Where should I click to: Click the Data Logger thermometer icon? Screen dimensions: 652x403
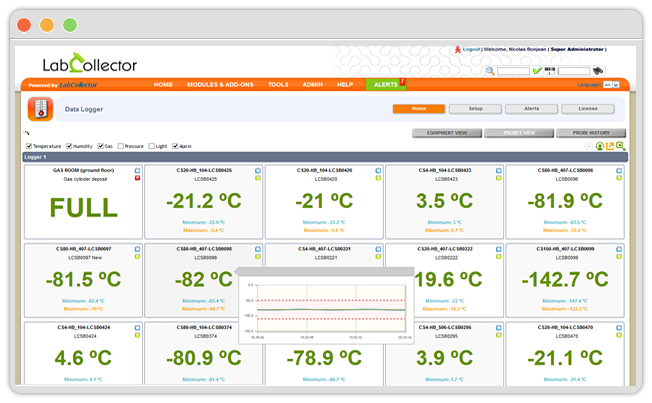coord(40,109)
